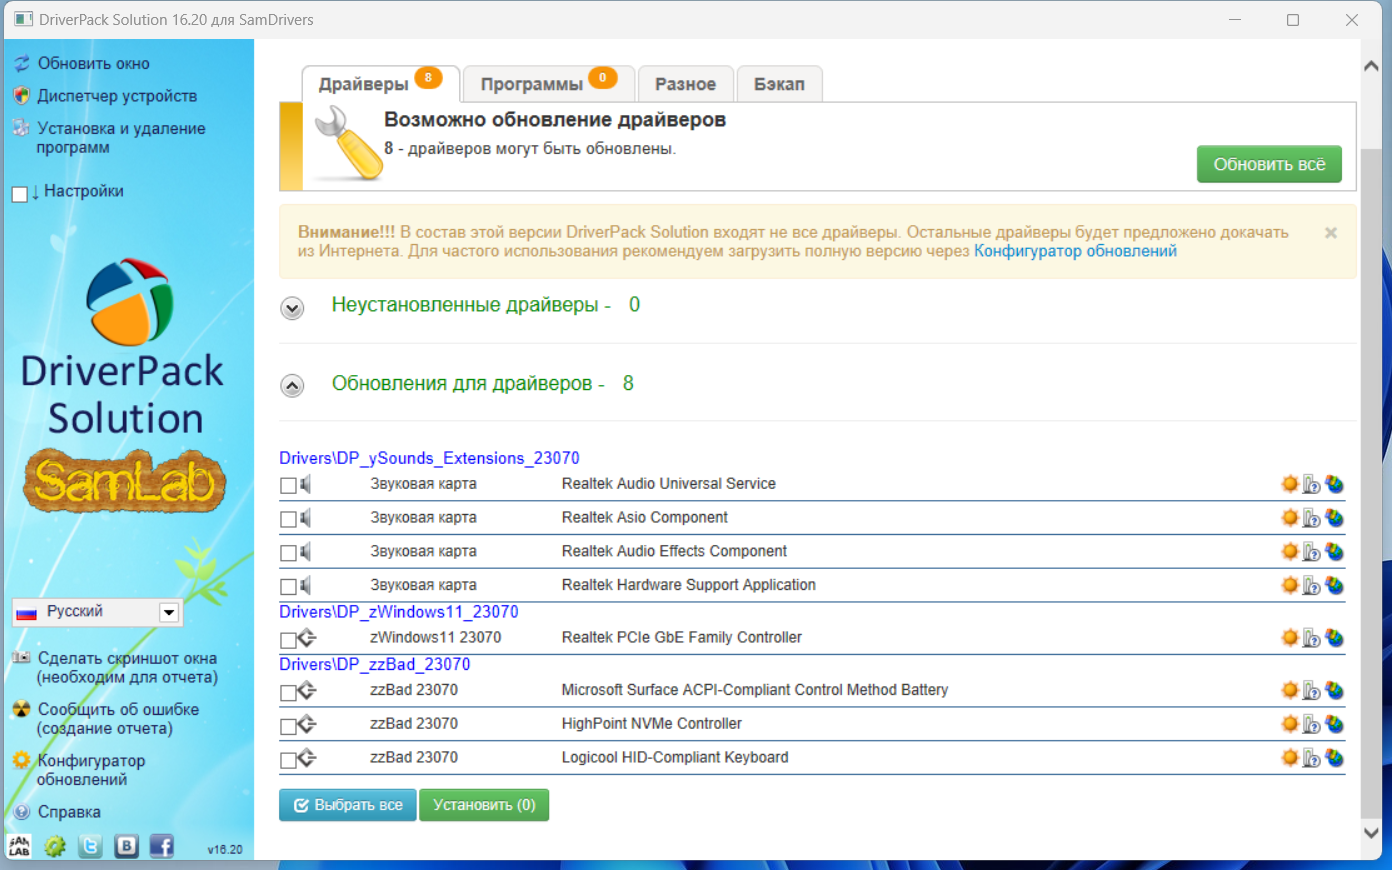This screenshot has width=1392, height=870.
Task: Click the Обновления для драйверов heading text
Action: pos(468,384)
